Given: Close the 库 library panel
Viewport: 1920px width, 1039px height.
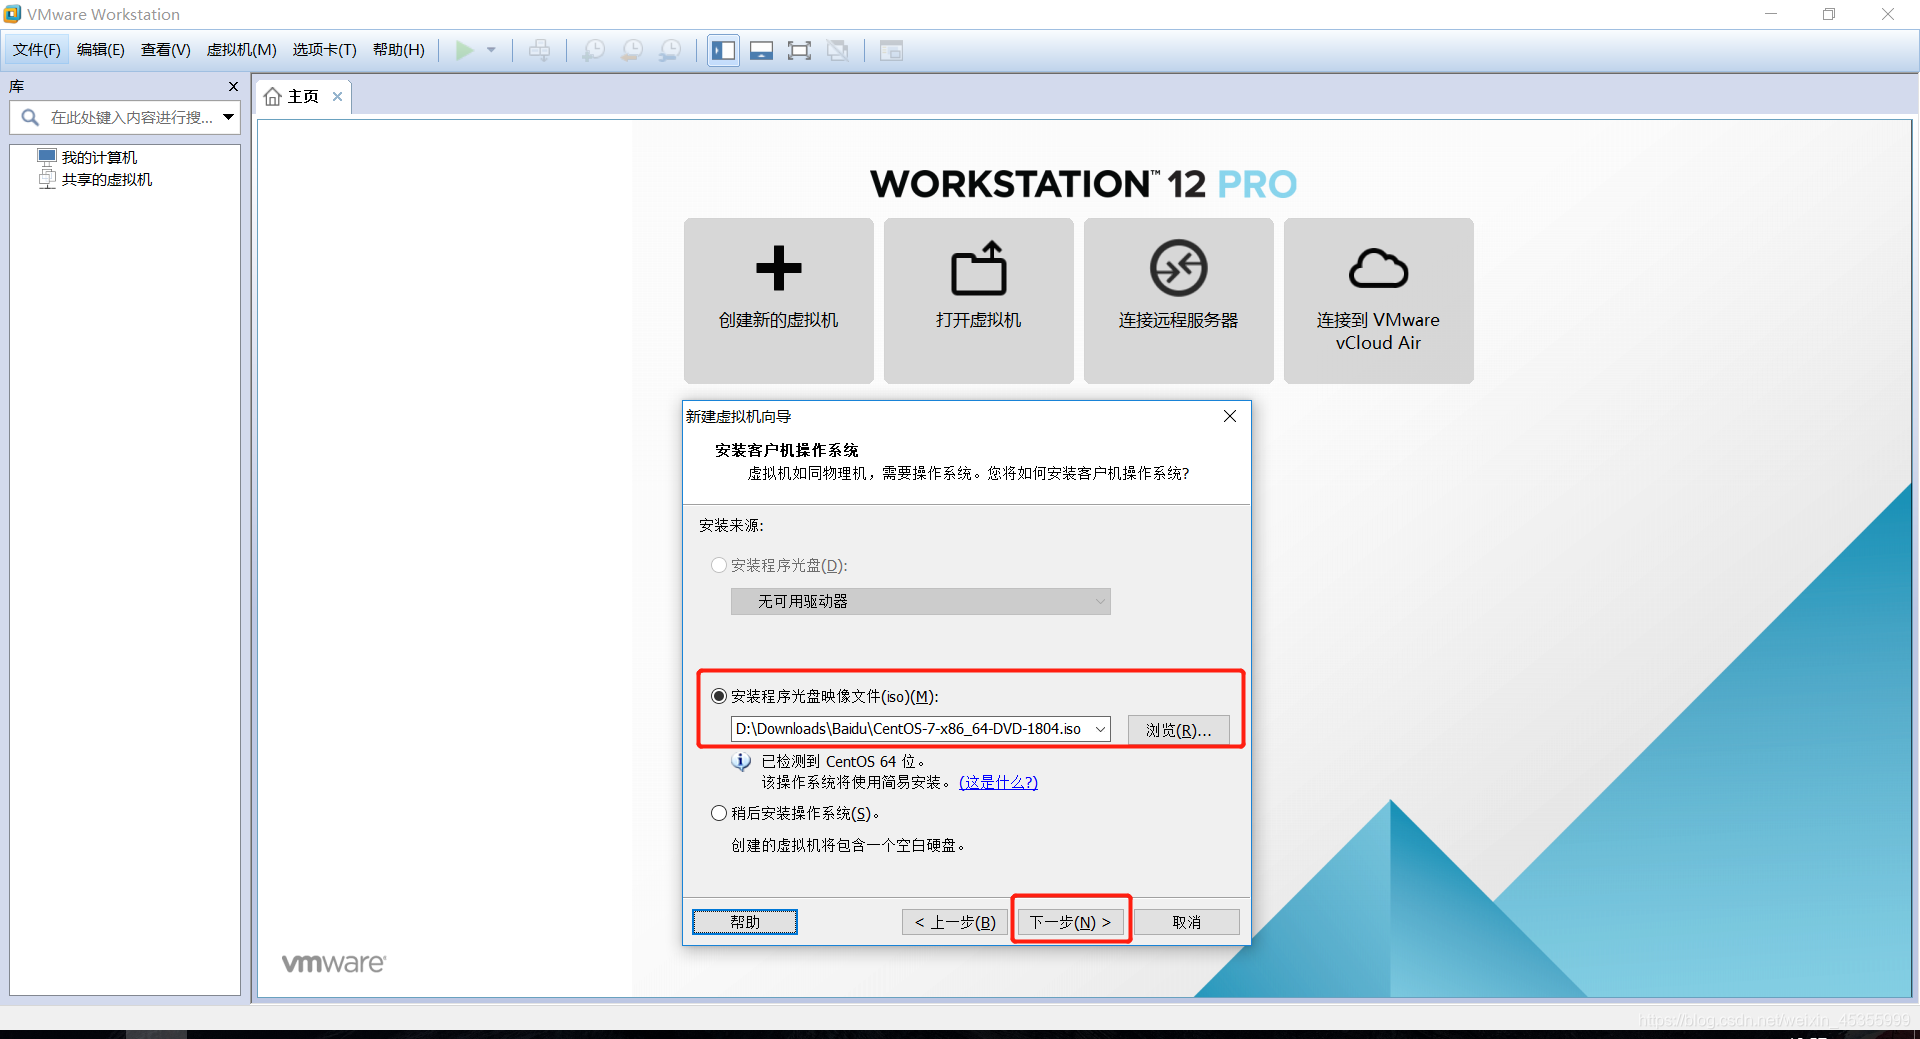Looking at the screenshot, I should 233,87.
